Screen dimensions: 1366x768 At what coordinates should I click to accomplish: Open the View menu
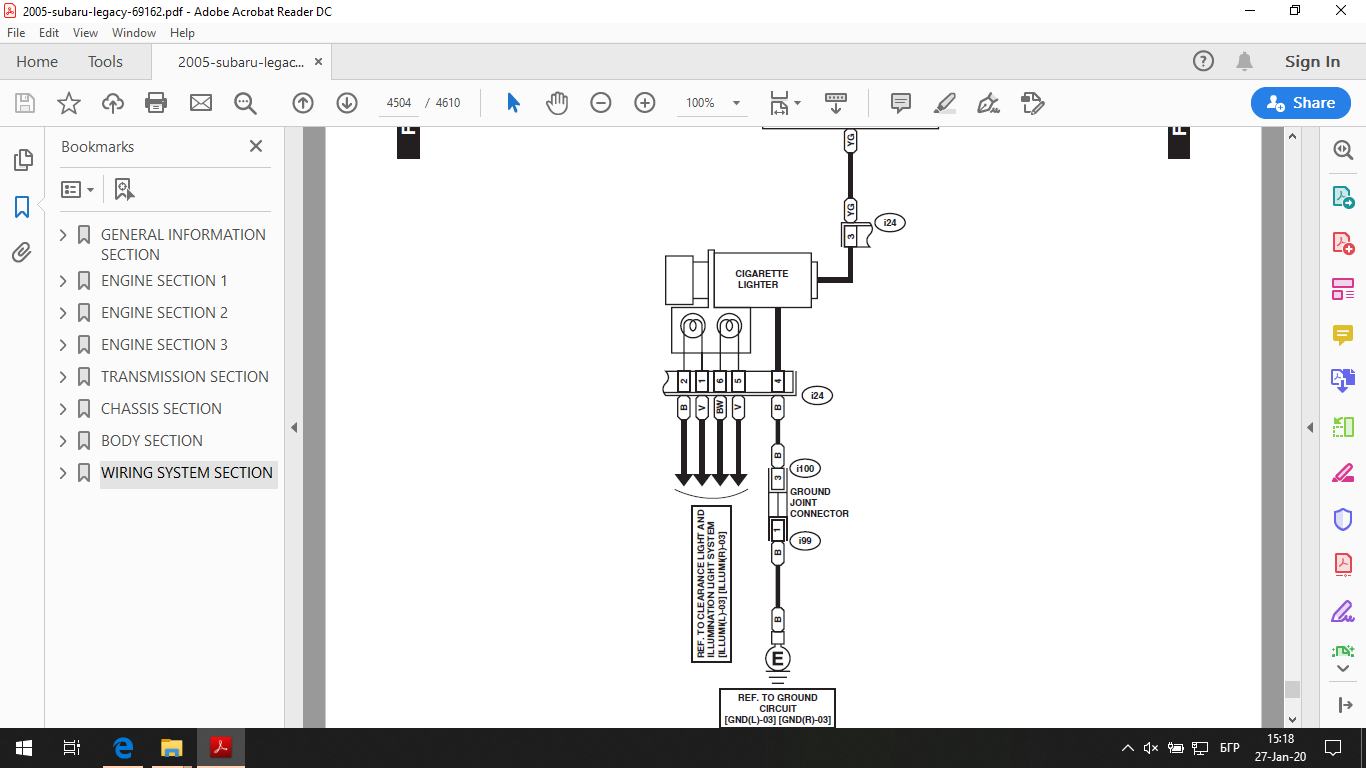85,33
